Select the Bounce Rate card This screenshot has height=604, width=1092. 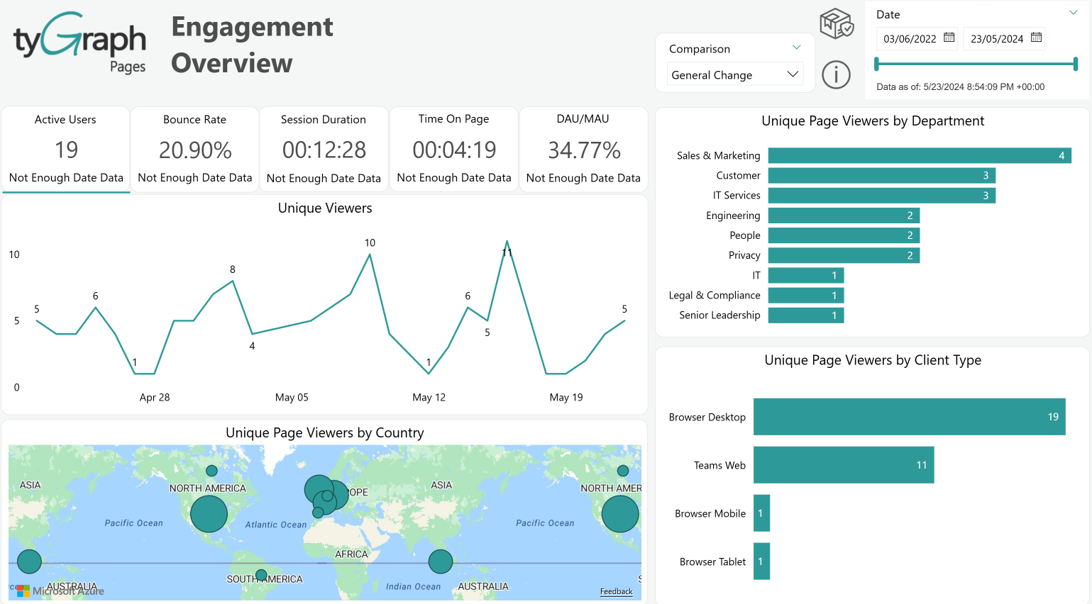194,149
